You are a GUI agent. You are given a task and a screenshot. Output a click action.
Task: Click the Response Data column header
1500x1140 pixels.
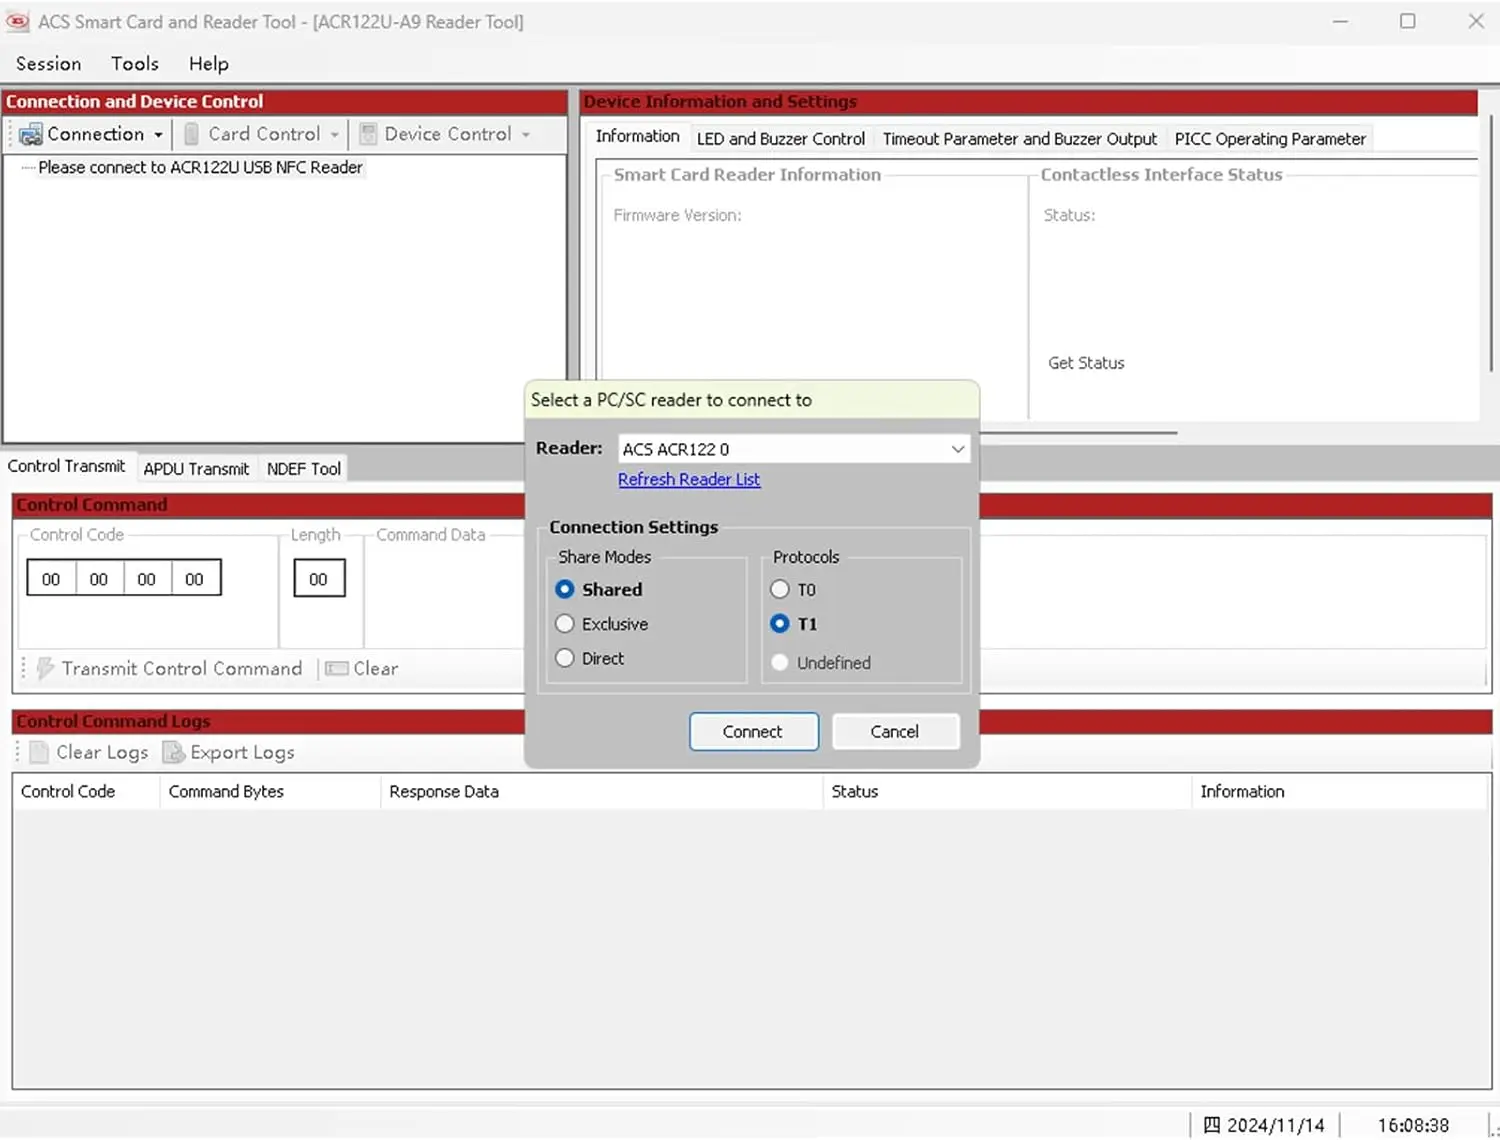[602, 791]
